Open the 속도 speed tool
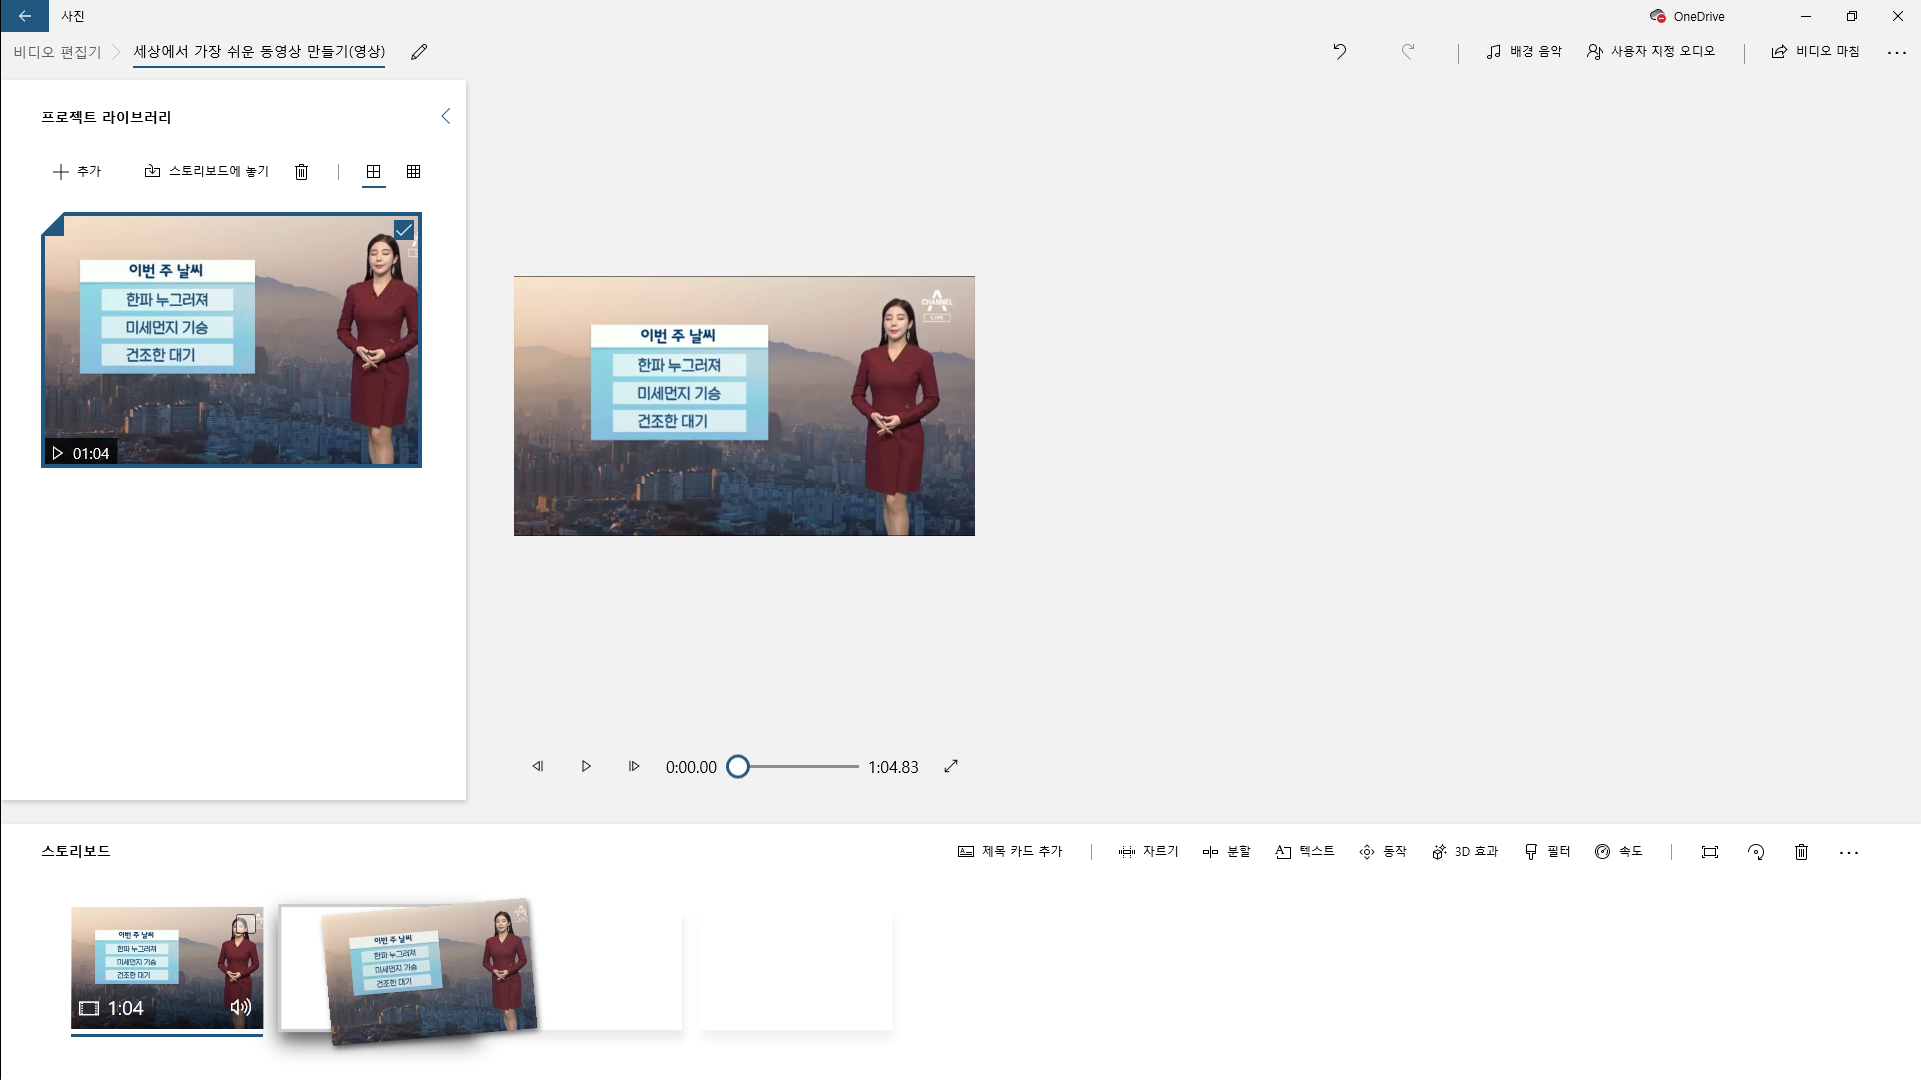This screenshot has height=1080, width=1921. click(1618, 852)
